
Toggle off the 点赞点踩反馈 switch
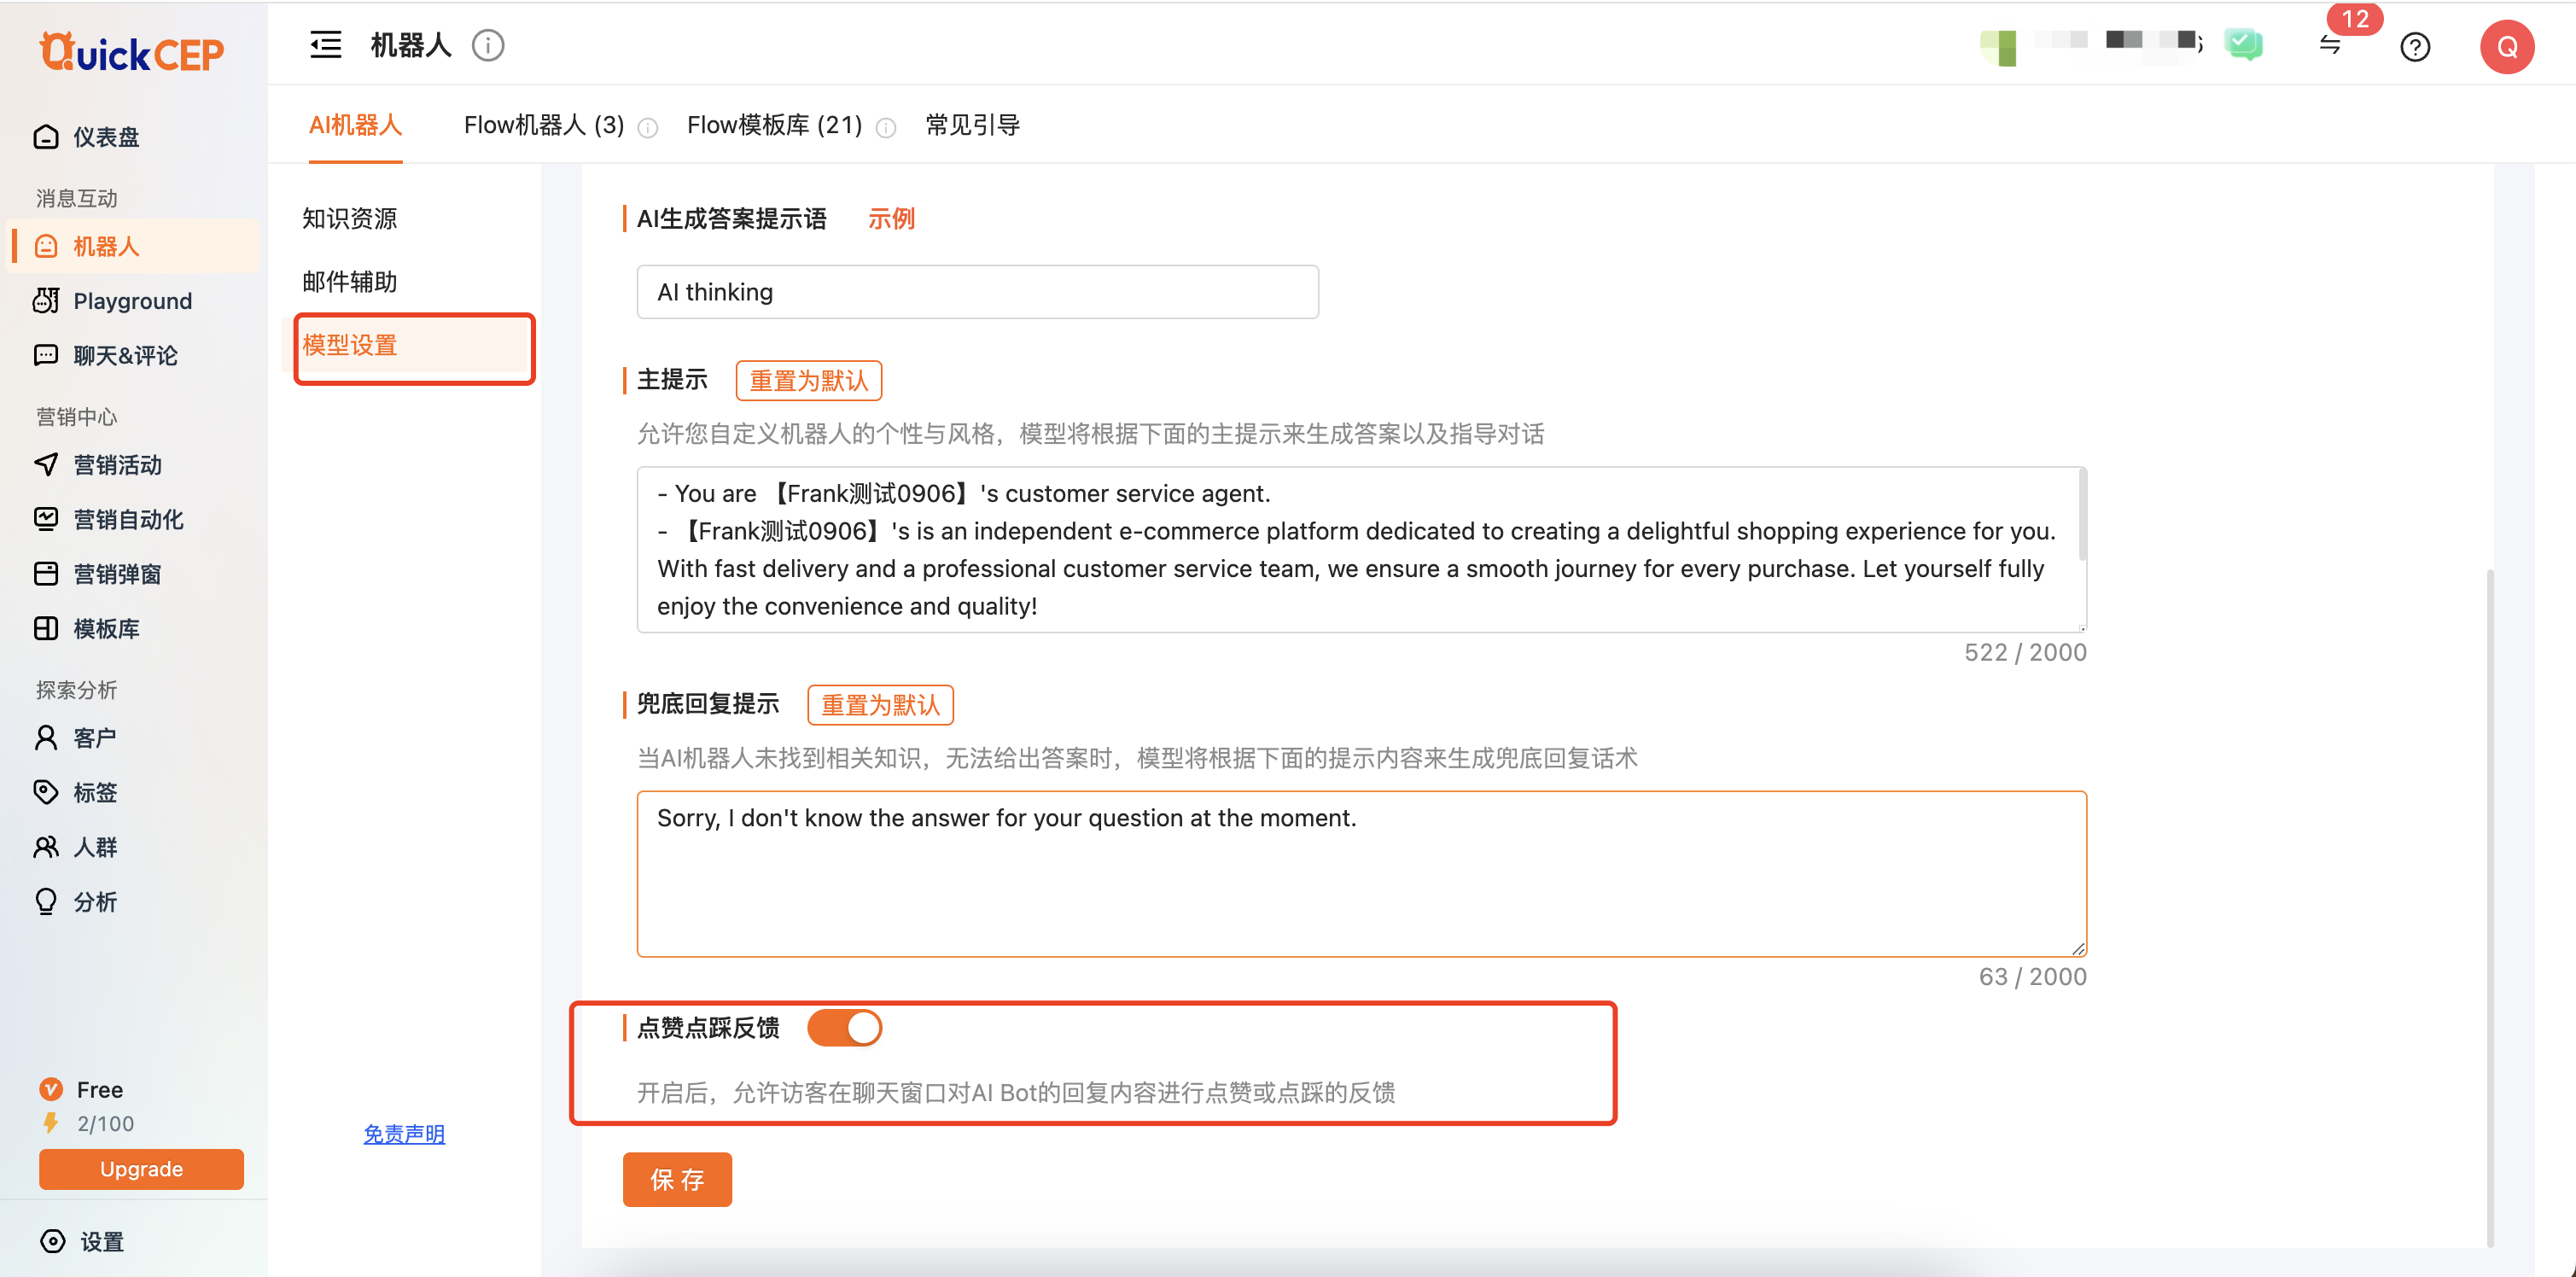click(x=844, y=1027)
